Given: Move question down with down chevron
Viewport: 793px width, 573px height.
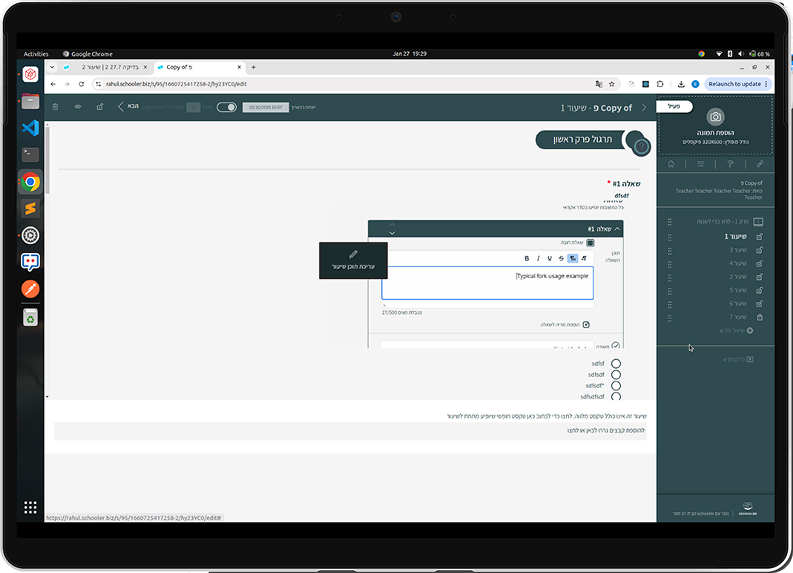Looking at the screenshot, I should pos(392,233).
